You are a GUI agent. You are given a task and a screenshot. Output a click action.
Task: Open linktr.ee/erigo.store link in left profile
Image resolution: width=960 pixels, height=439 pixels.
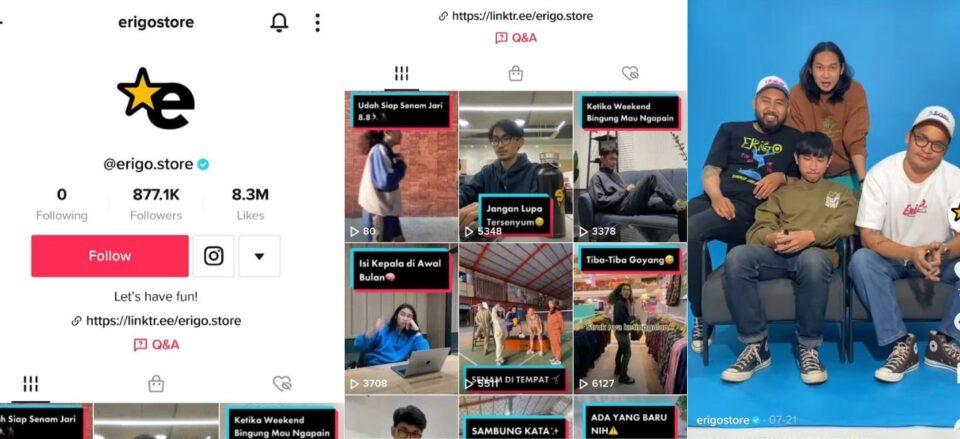click(x=156, y=321)
